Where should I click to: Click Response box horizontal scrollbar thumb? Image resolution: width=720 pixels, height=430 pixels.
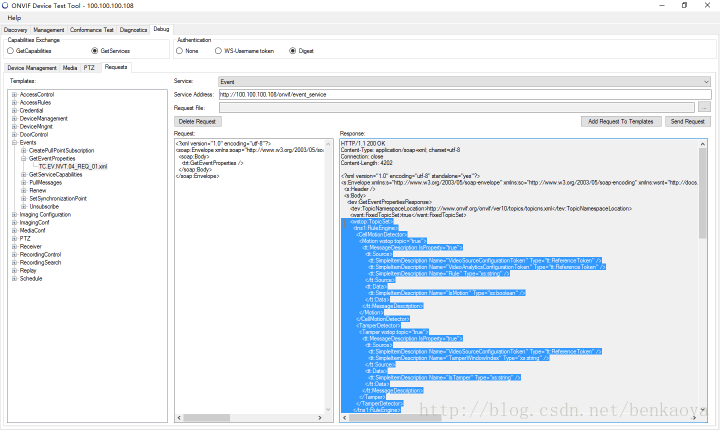pos(395,418)
